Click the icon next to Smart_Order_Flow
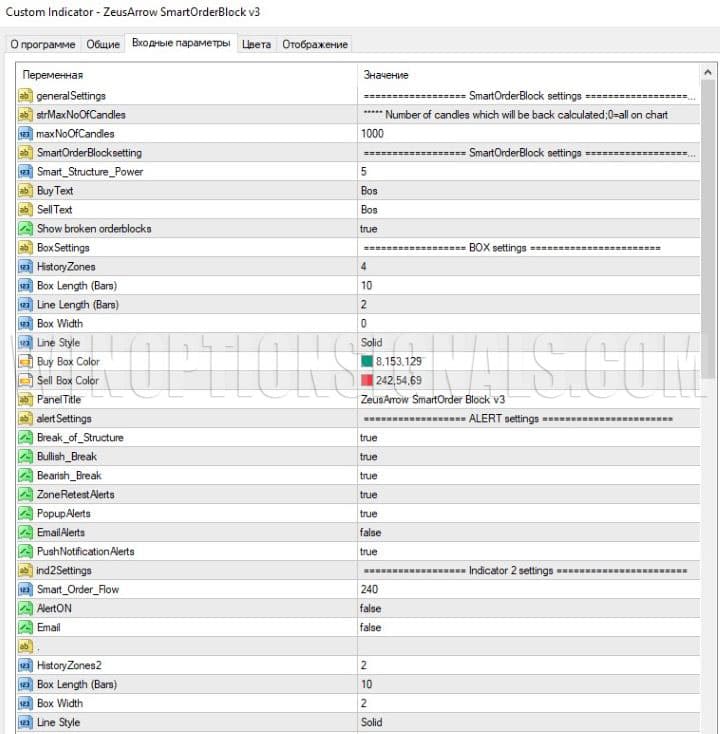This screenshot has width=720, height=734. [x=25, y=590]
